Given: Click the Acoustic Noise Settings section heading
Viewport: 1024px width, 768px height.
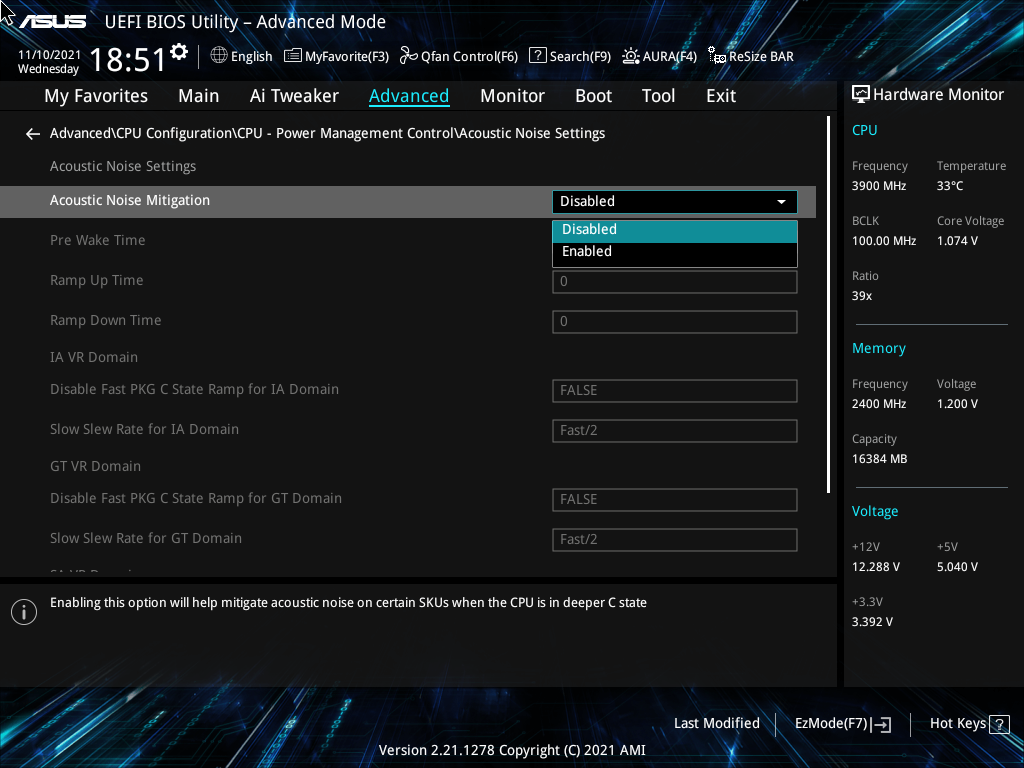Looking at the screenshot, I should click(123, 167).
